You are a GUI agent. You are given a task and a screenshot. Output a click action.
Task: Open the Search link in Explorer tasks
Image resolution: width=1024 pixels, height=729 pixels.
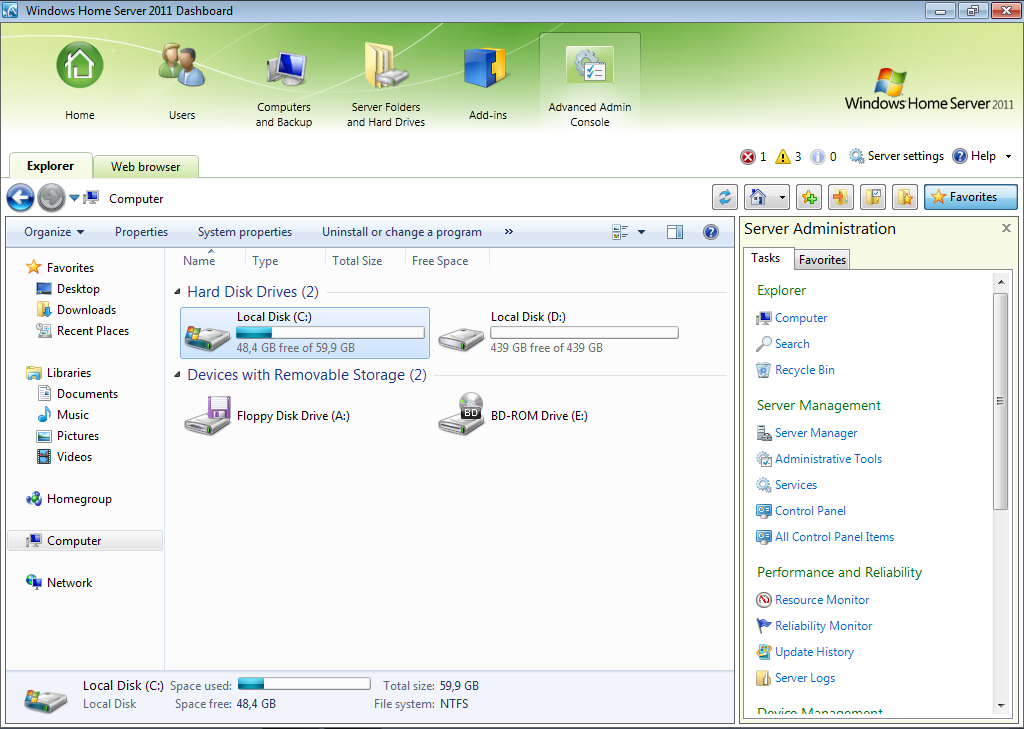coord(792,344)
